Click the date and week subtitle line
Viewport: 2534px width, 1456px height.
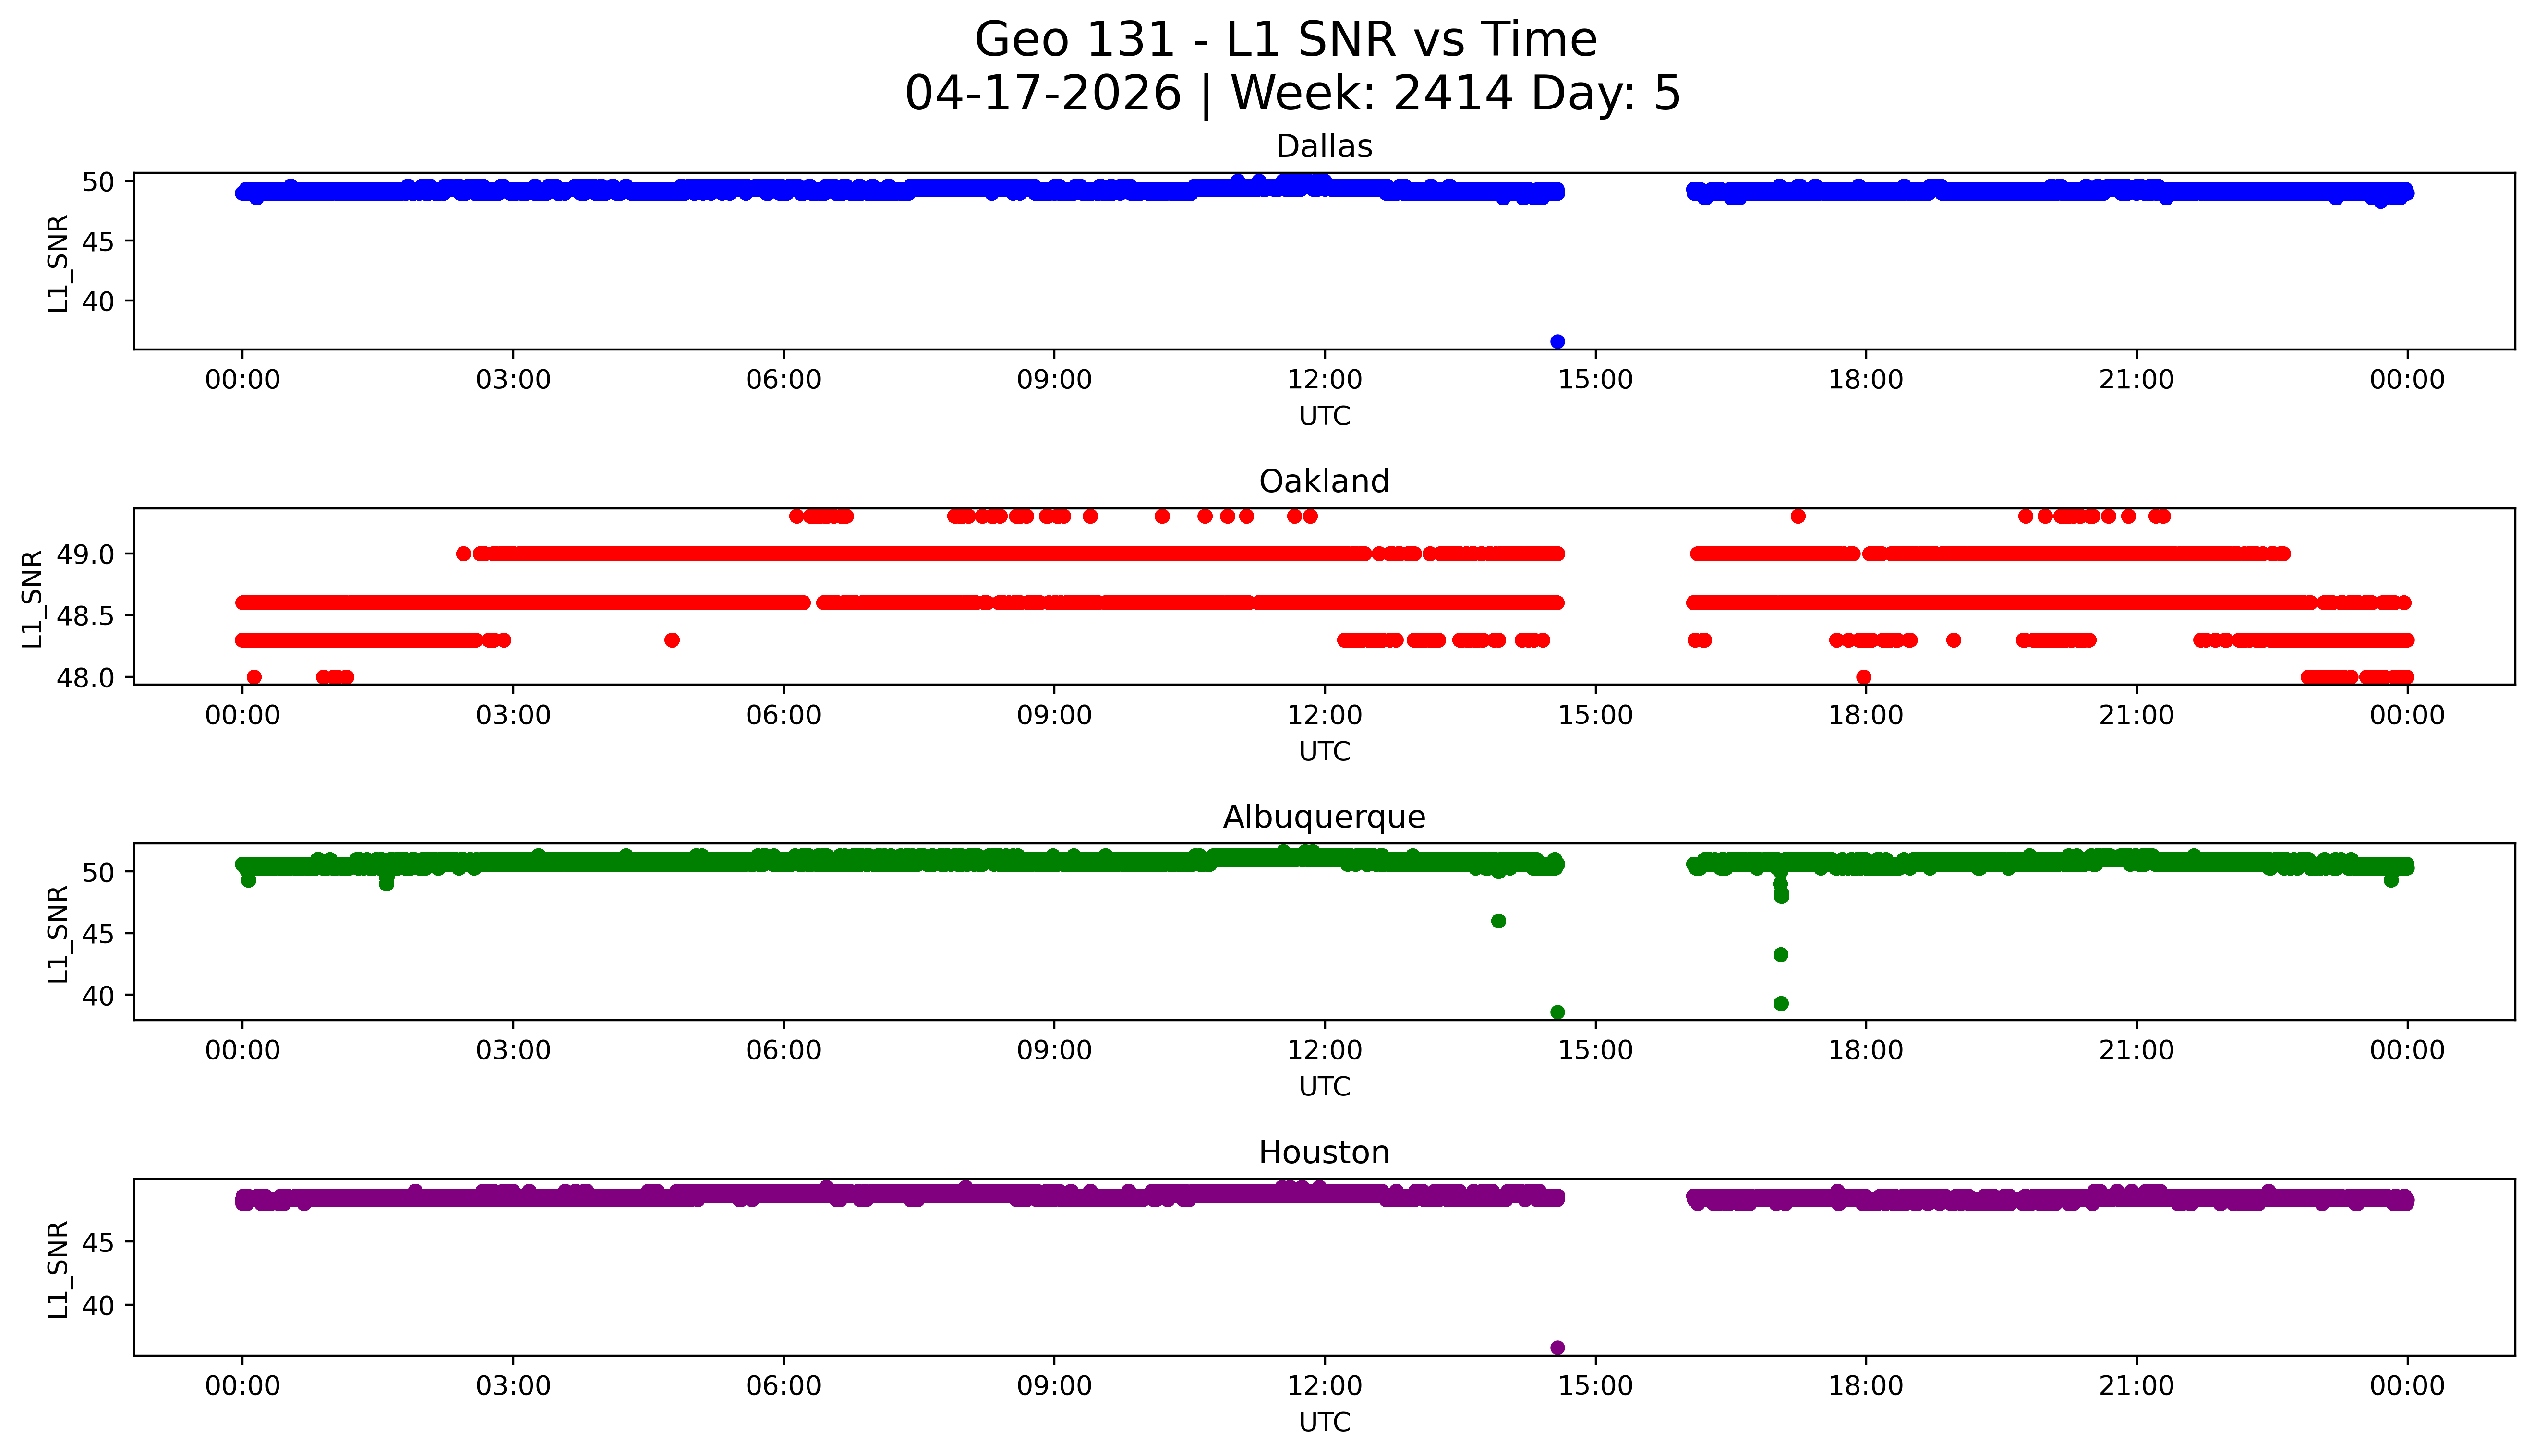(x=1292, y=94)
